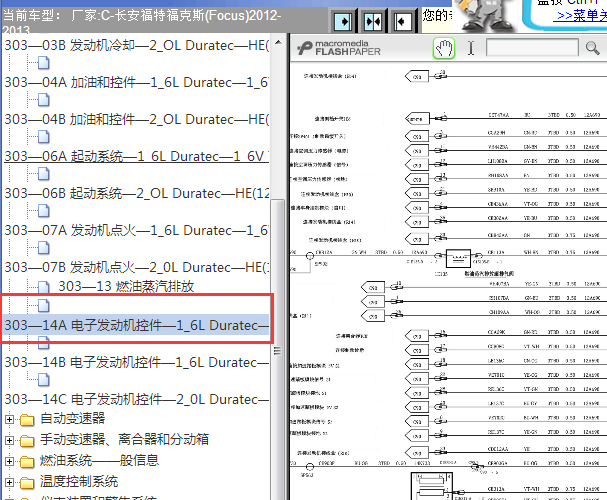Image resolution: width=607 pixels, height=500 pixels.
Task: Click the 自动变速器 folder icon
Action: pyautogui.click(x=27, y=420)
